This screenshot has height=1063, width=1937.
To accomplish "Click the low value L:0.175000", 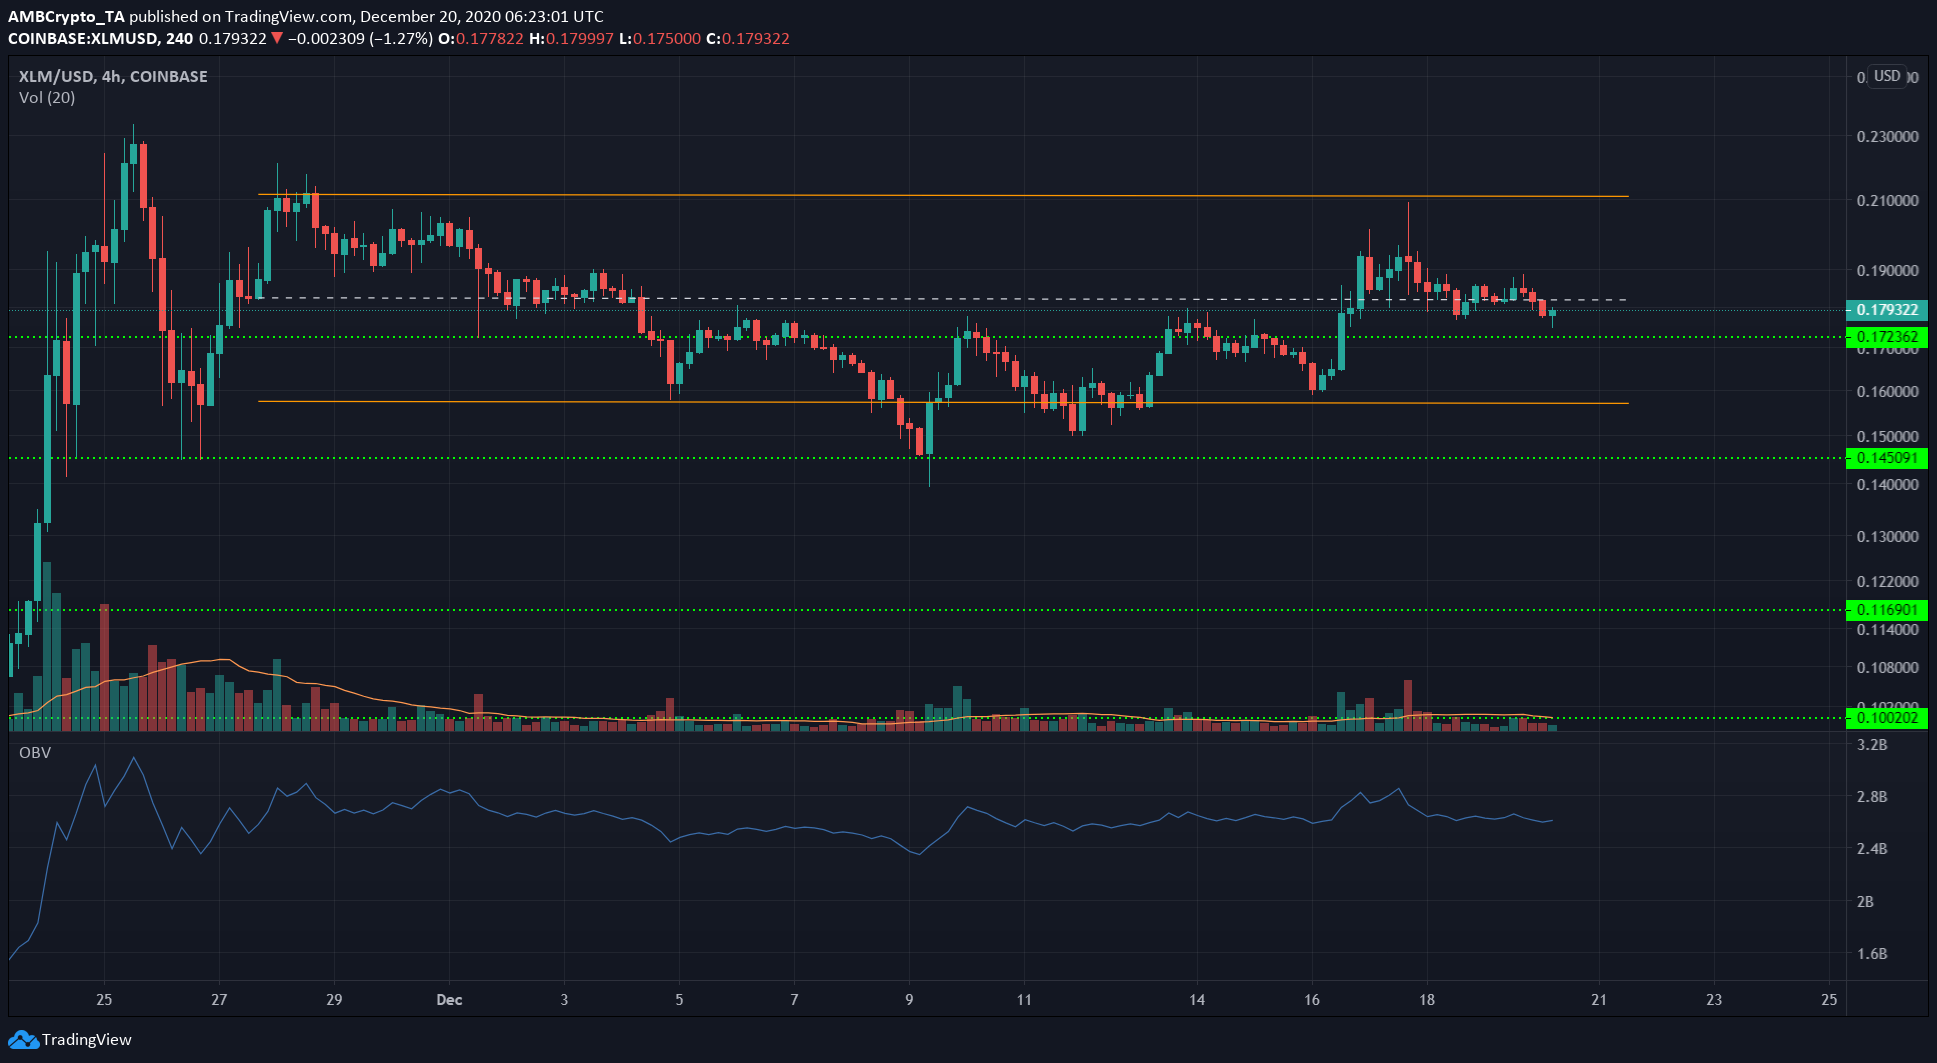I will (660, 39).
